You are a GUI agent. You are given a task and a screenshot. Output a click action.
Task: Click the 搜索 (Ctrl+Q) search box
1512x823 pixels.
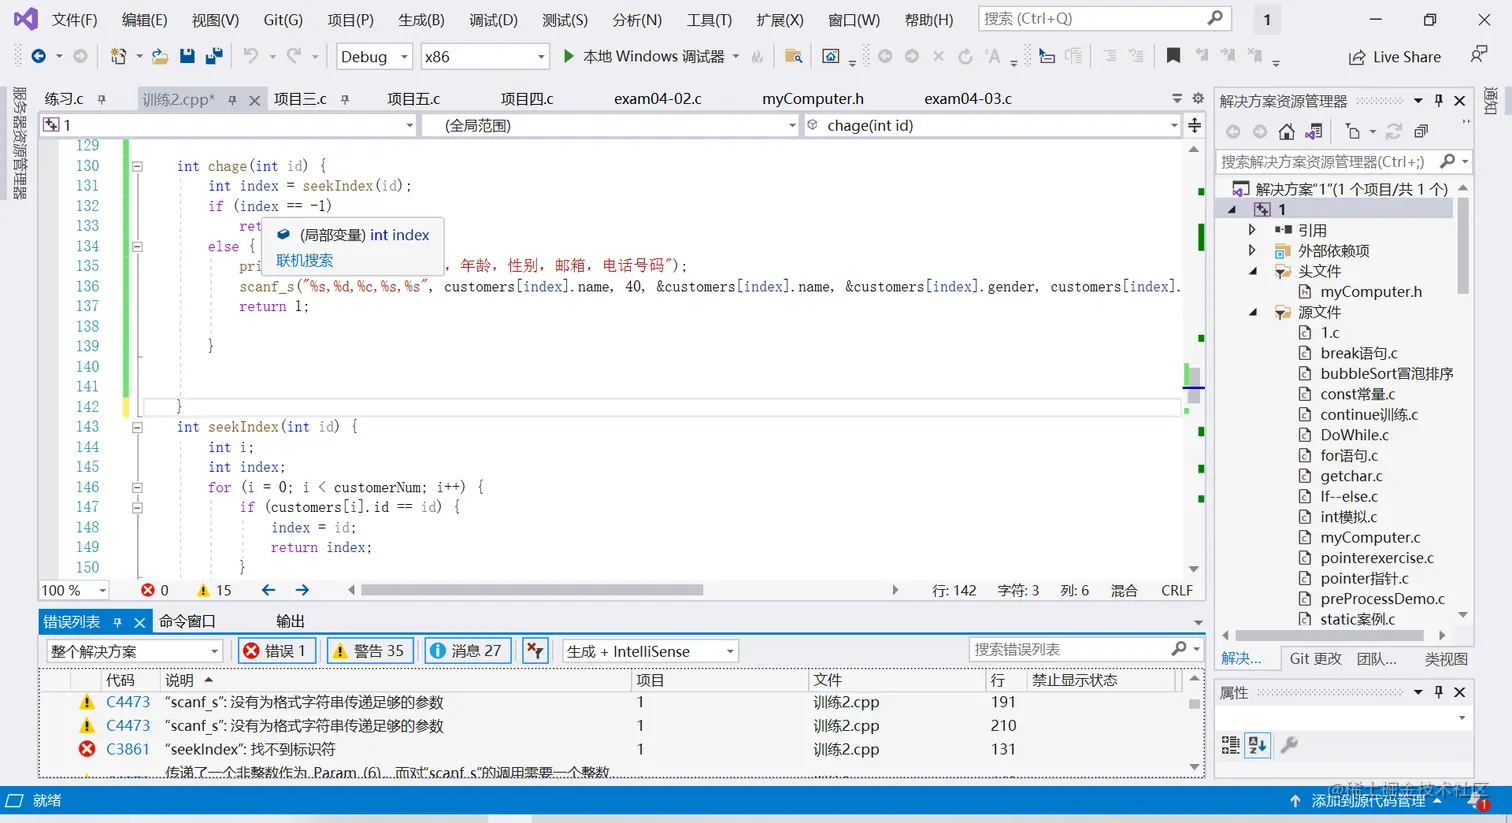[1103, 19]
